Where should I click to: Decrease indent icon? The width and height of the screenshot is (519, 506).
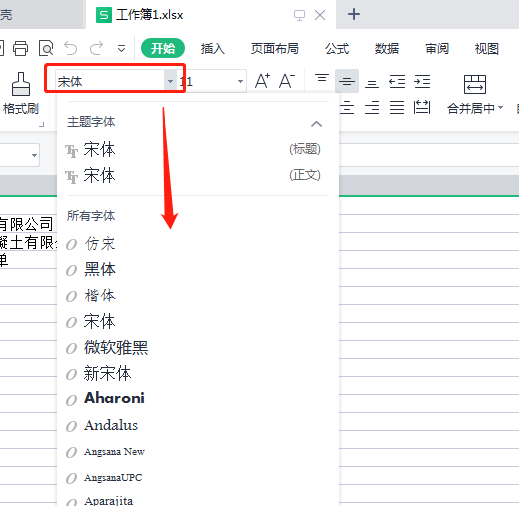click(x=397, y=81)
